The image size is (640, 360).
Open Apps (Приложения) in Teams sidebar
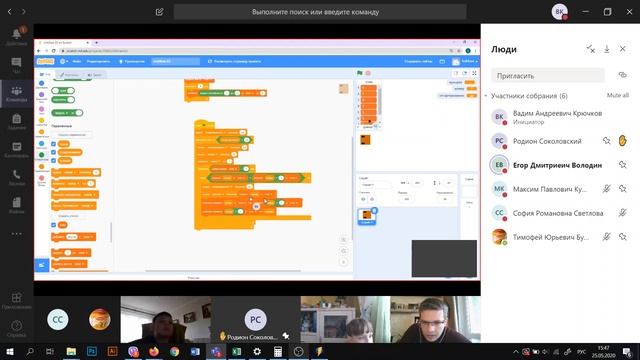point(16,300)
